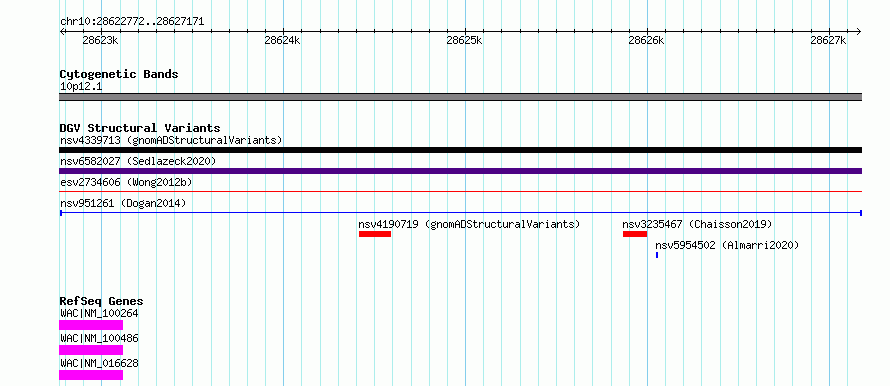Image resolution: width=890 pixels, height=386 pixels.
Task: Open the esv2734606 (Wong2012b) label
Action: [x=126, y=182]
